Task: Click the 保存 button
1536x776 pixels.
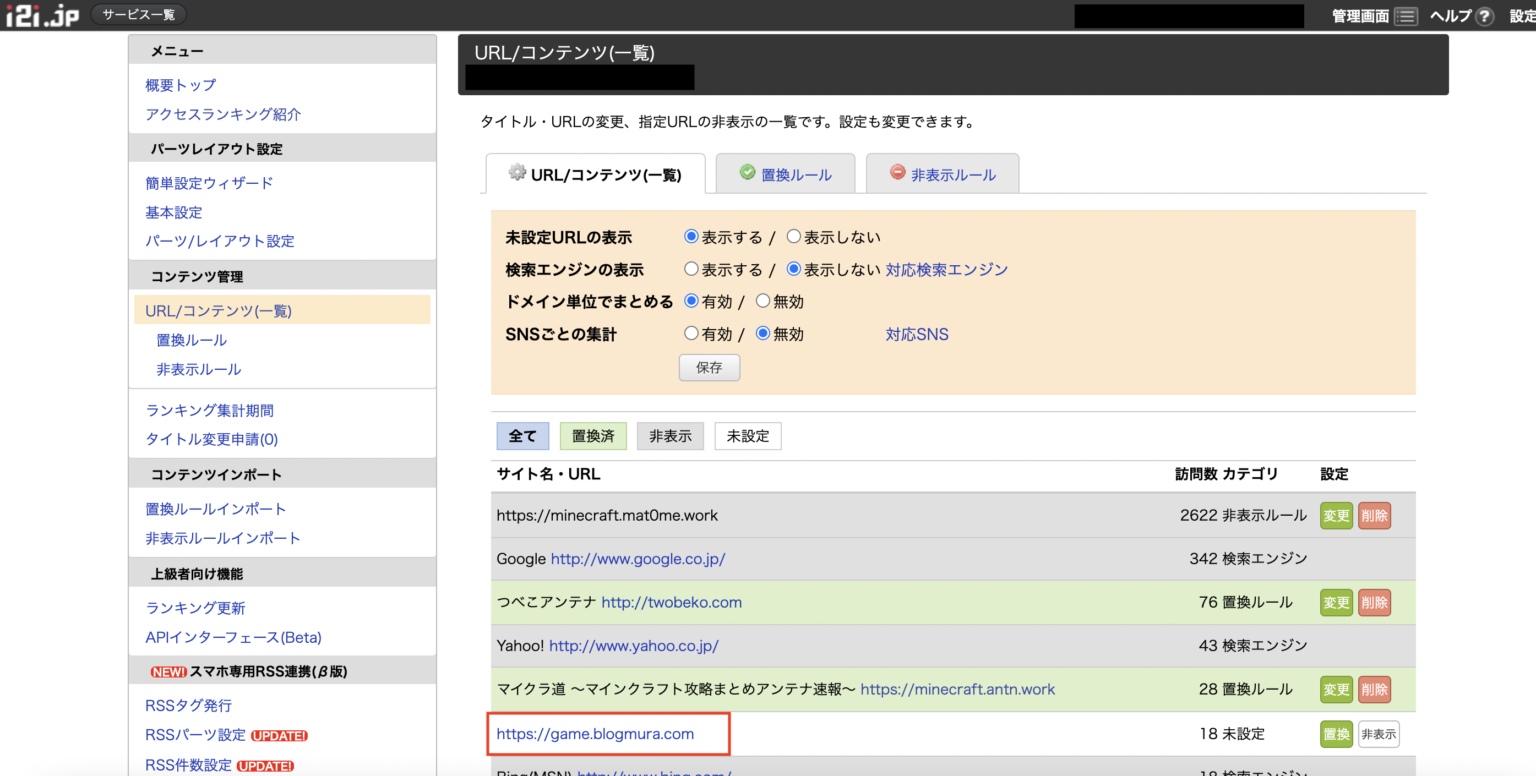Action: pyautogui.click(x=709, y=367)
